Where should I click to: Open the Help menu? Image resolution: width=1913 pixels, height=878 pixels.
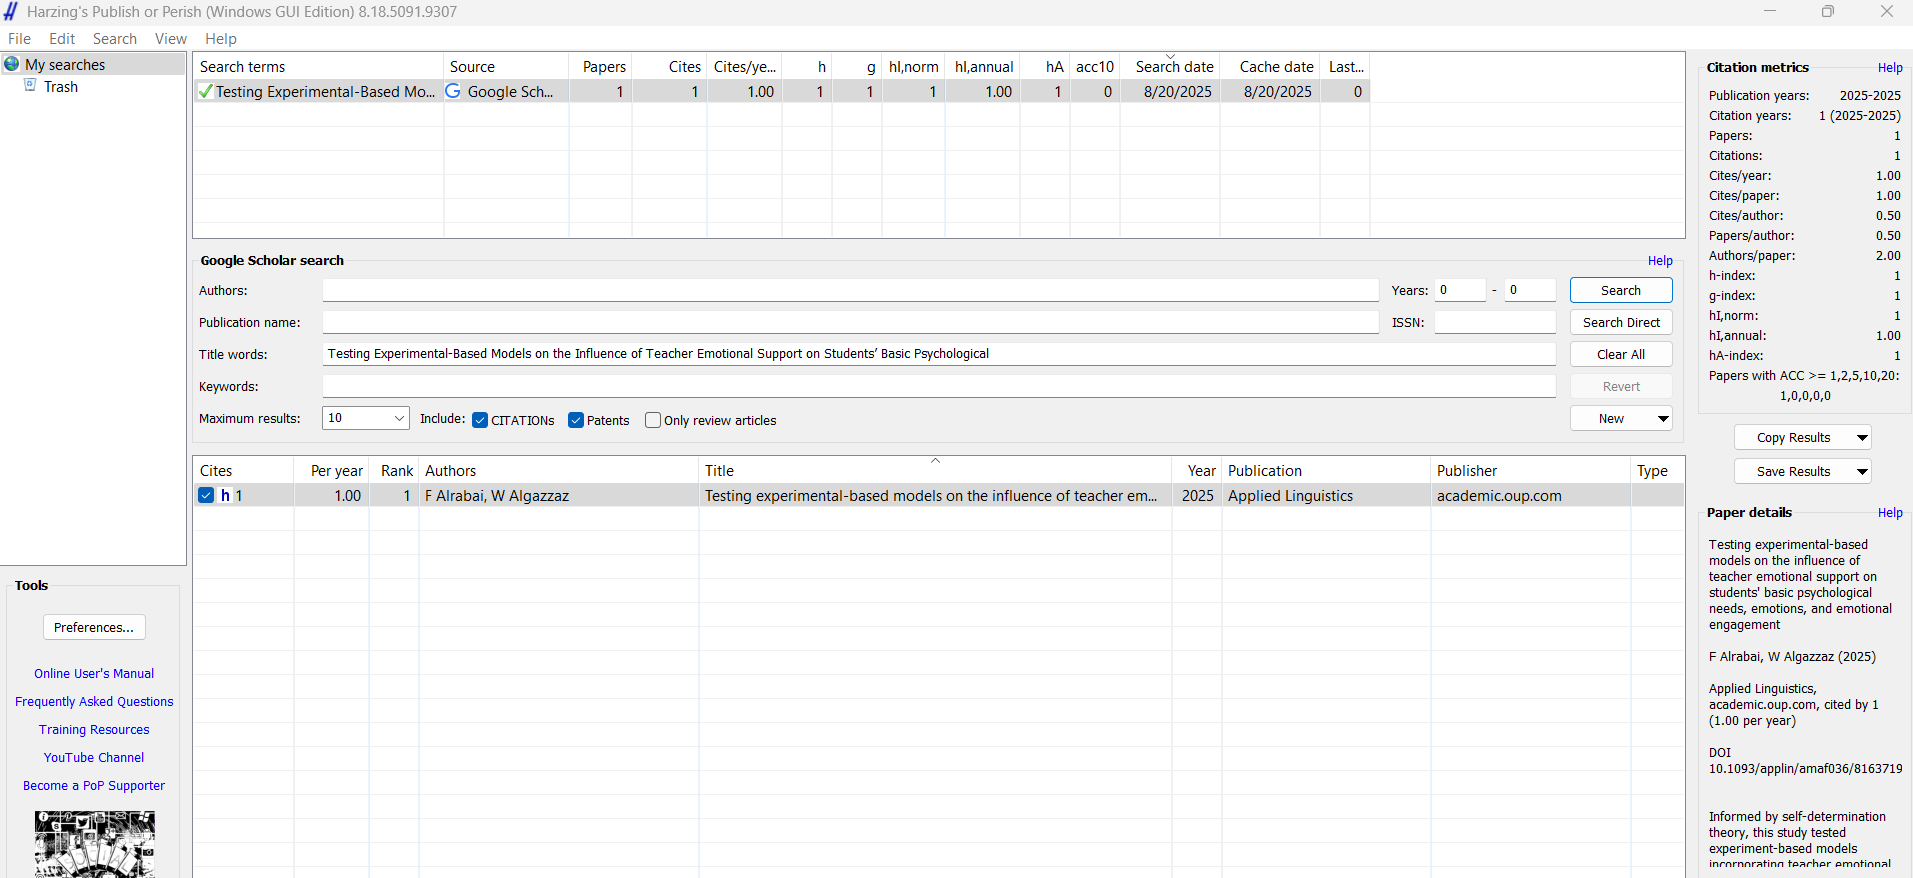pyautogui.click(x=221, y=39)
